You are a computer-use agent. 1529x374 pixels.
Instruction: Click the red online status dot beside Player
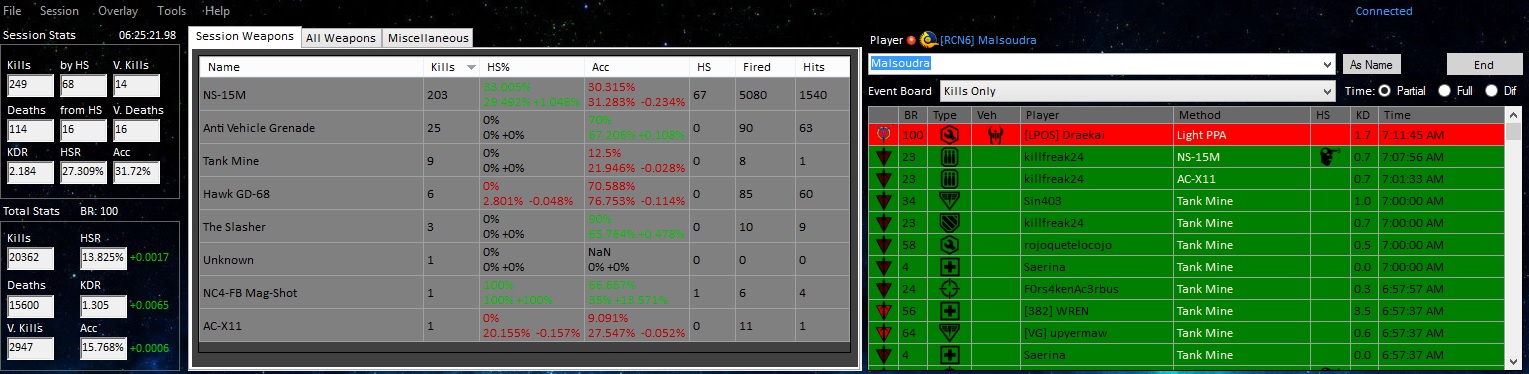911,40
